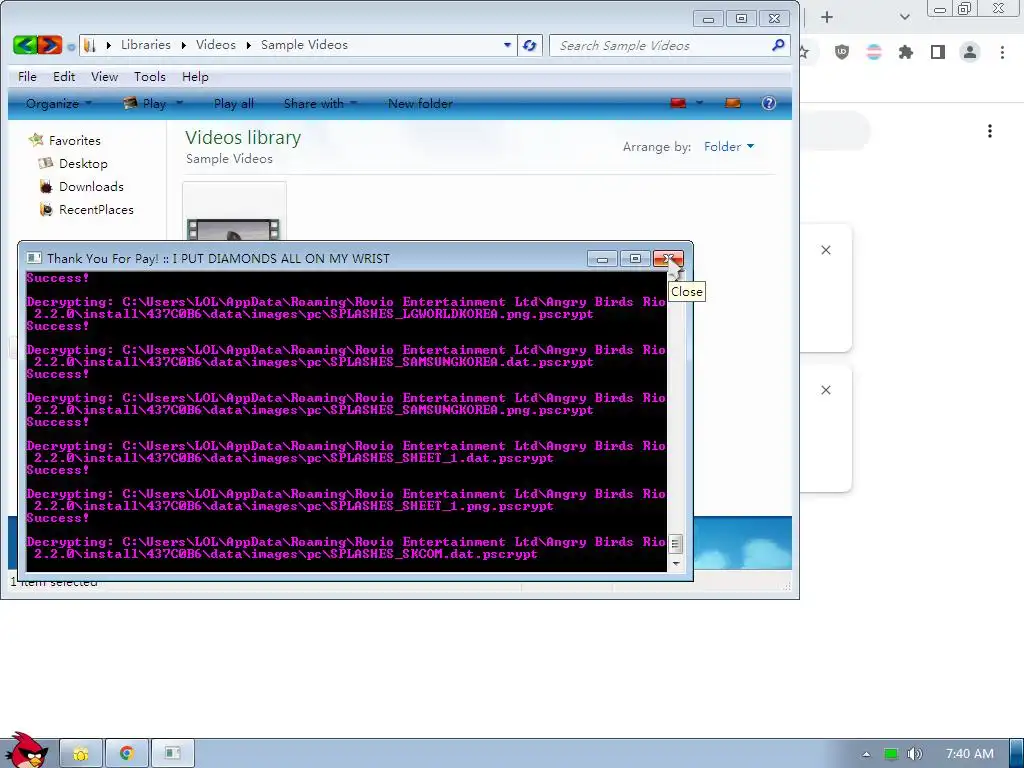Expand the arrow after Libraries in address bar
The image size is (1024, 768).
184,45
